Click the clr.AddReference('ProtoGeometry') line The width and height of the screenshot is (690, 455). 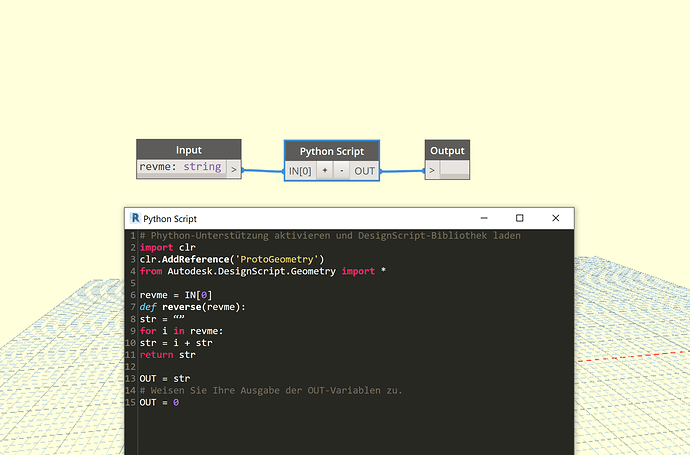[232, 259]
